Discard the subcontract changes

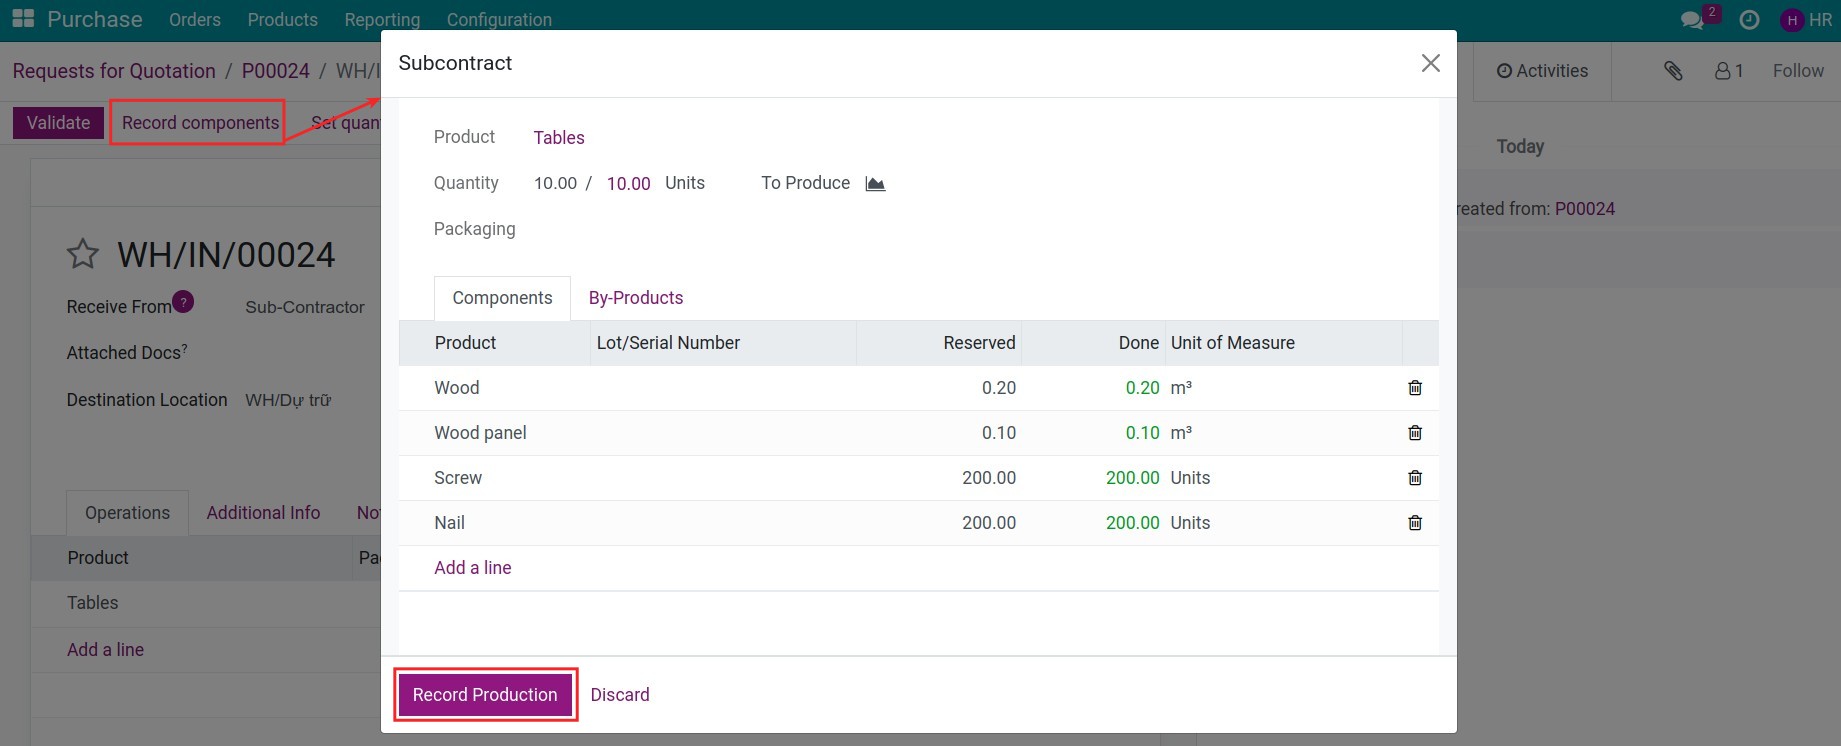[x=620, y=695]
